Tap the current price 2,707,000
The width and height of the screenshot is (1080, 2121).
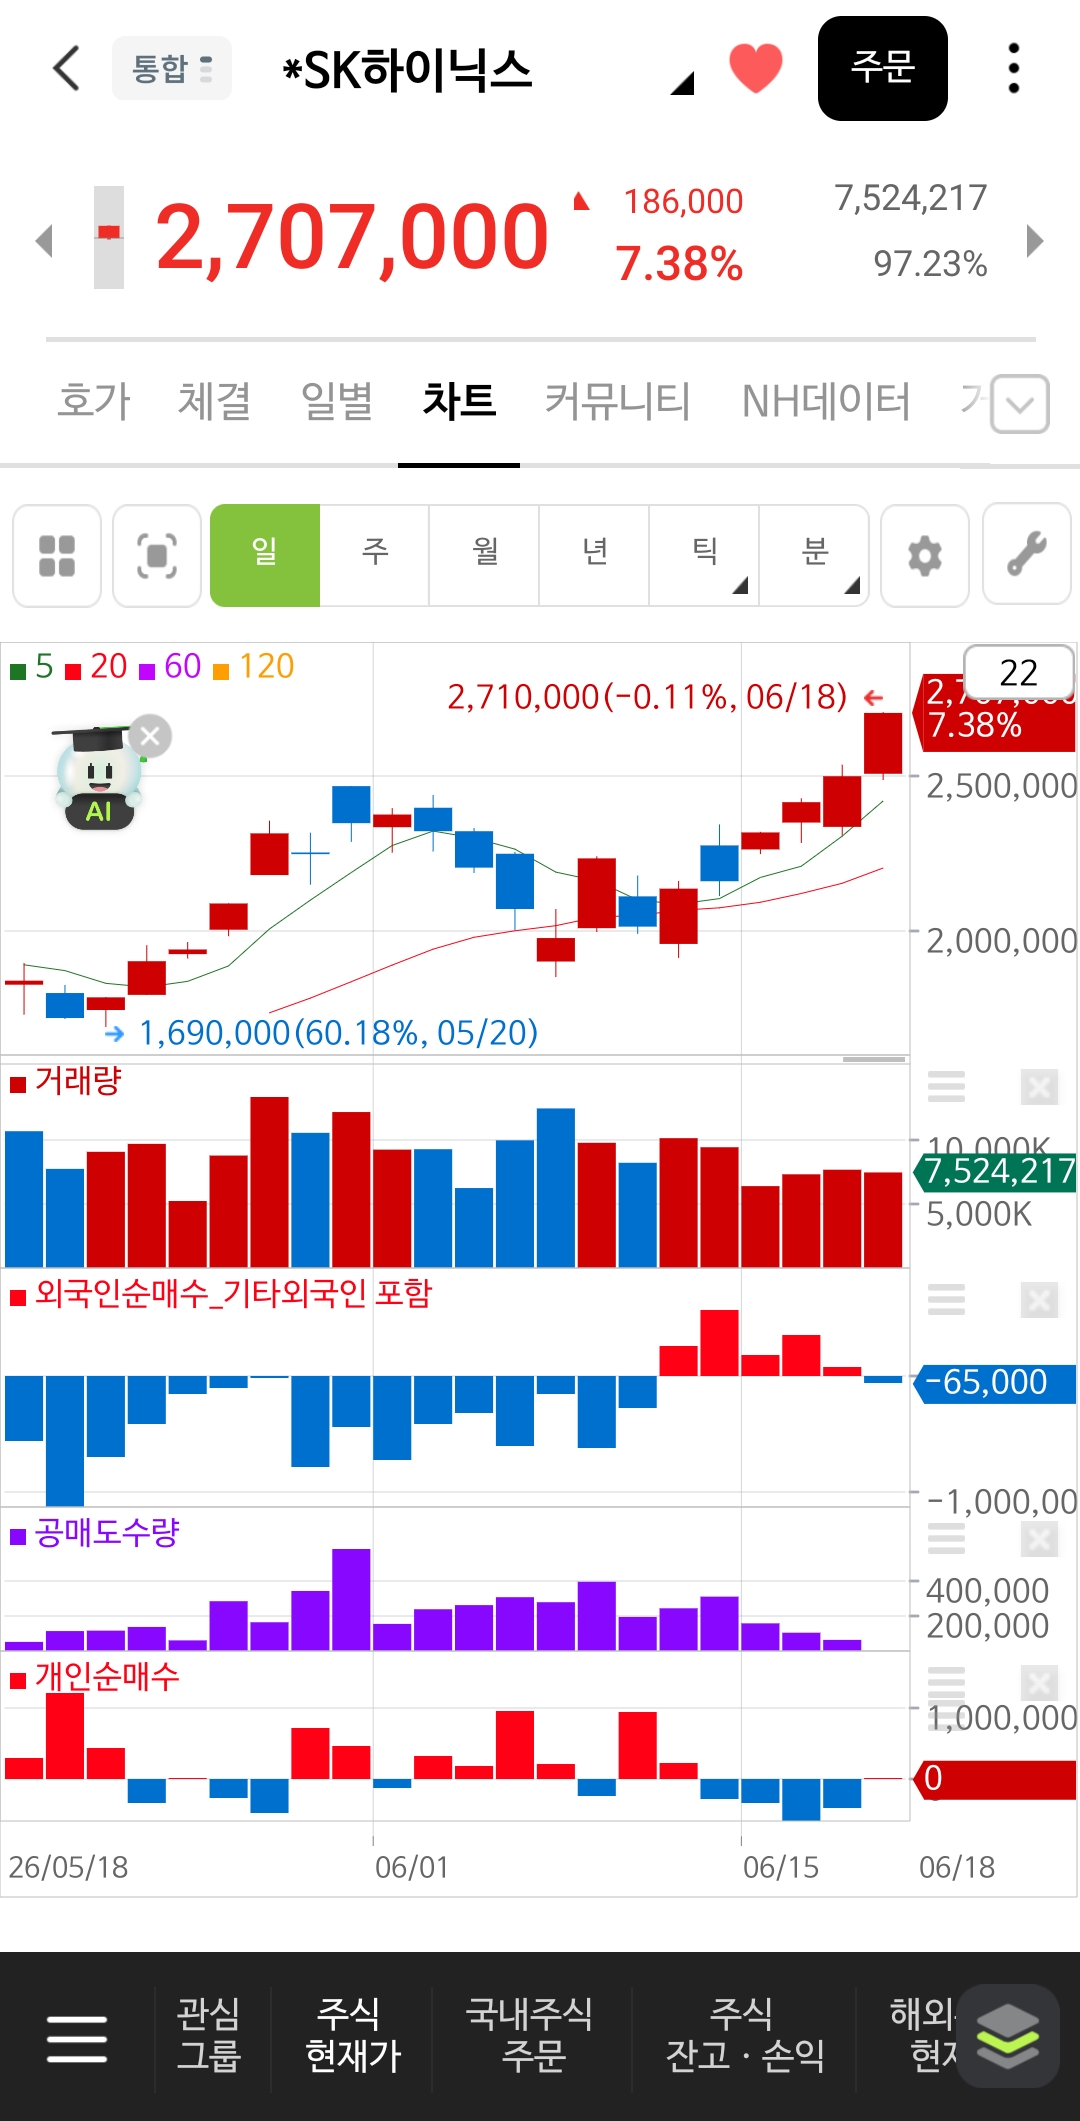tap(352, 237)
